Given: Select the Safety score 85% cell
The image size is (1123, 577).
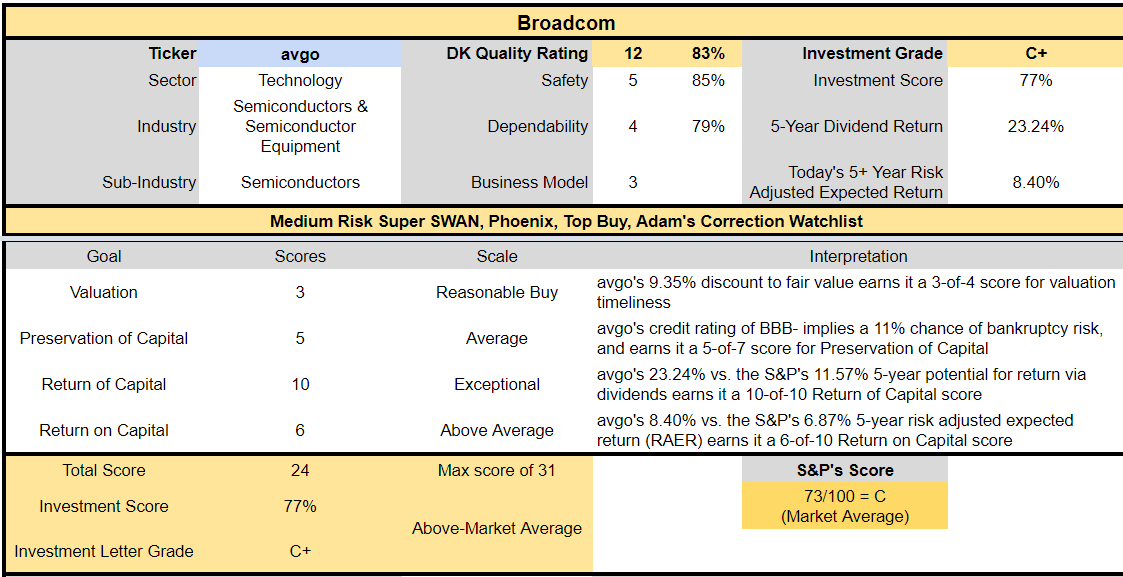Looking at the screenshot, I should point(708,80).
